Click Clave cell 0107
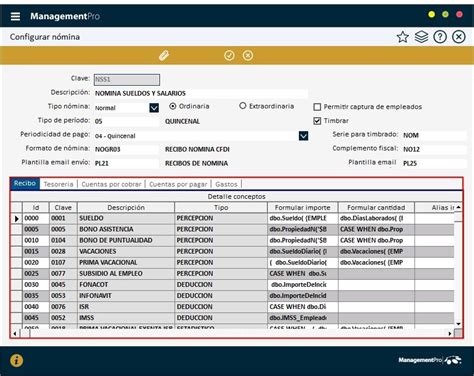Viewport: 474px width, 376px height. click(x=63, y=262)
